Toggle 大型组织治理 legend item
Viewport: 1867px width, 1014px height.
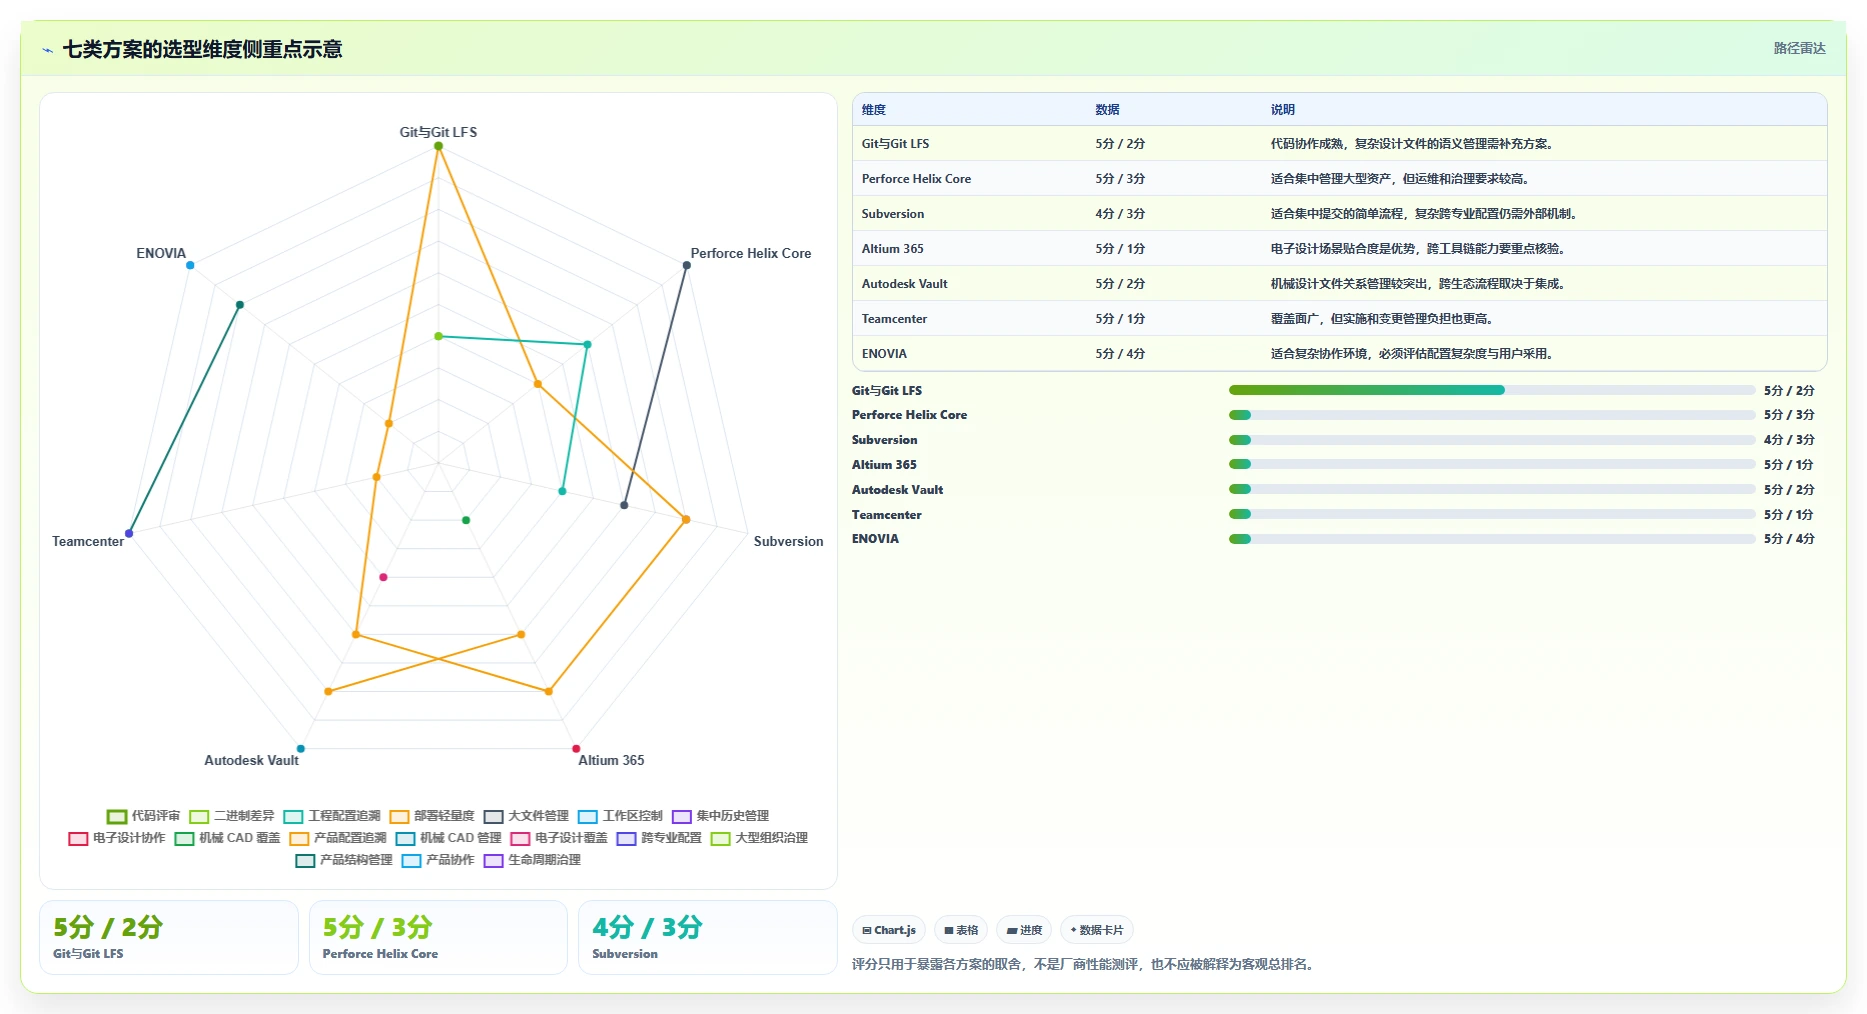coord(759,838)
